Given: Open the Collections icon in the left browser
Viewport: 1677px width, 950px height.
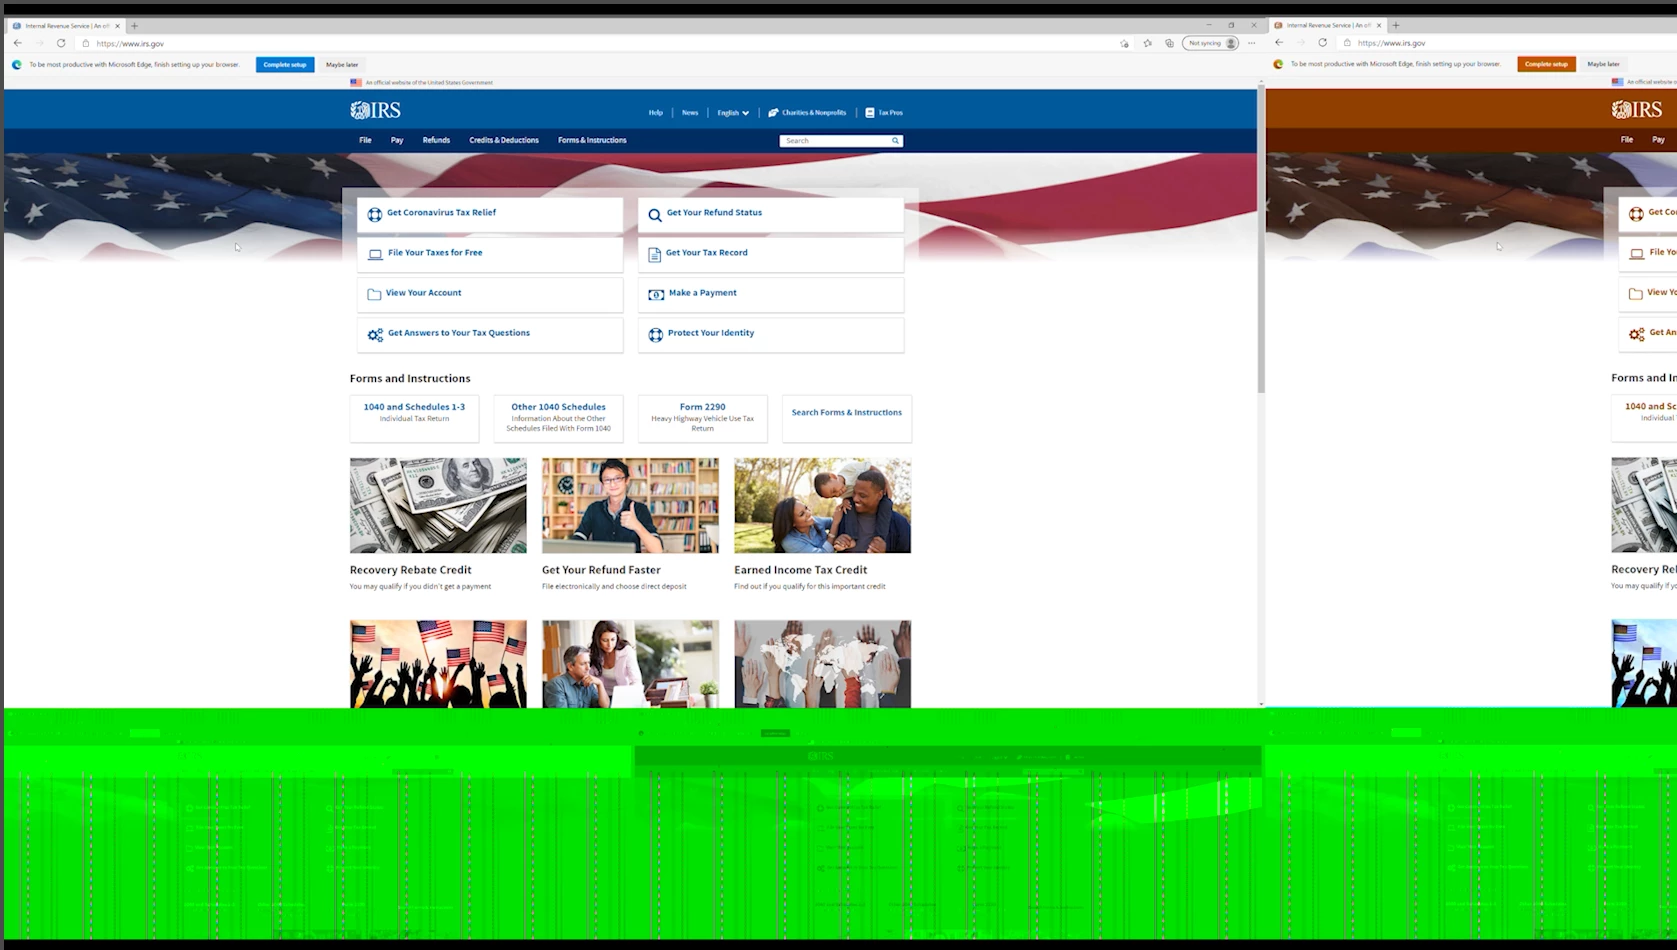Looking at the screenshot, I should 1169,43.
